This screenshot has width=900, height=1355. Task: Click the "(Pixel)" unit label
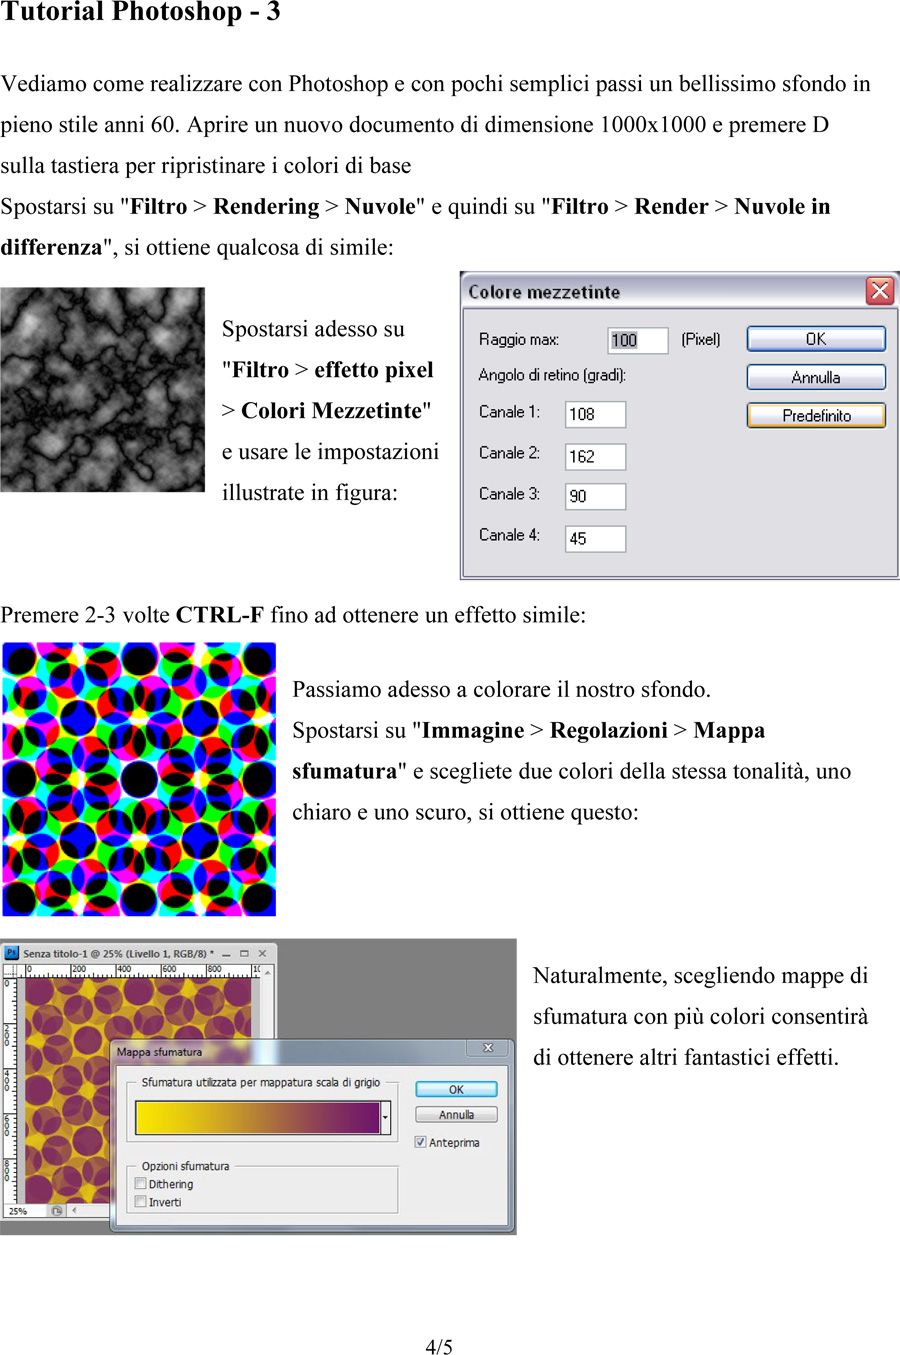pos(701,339)
